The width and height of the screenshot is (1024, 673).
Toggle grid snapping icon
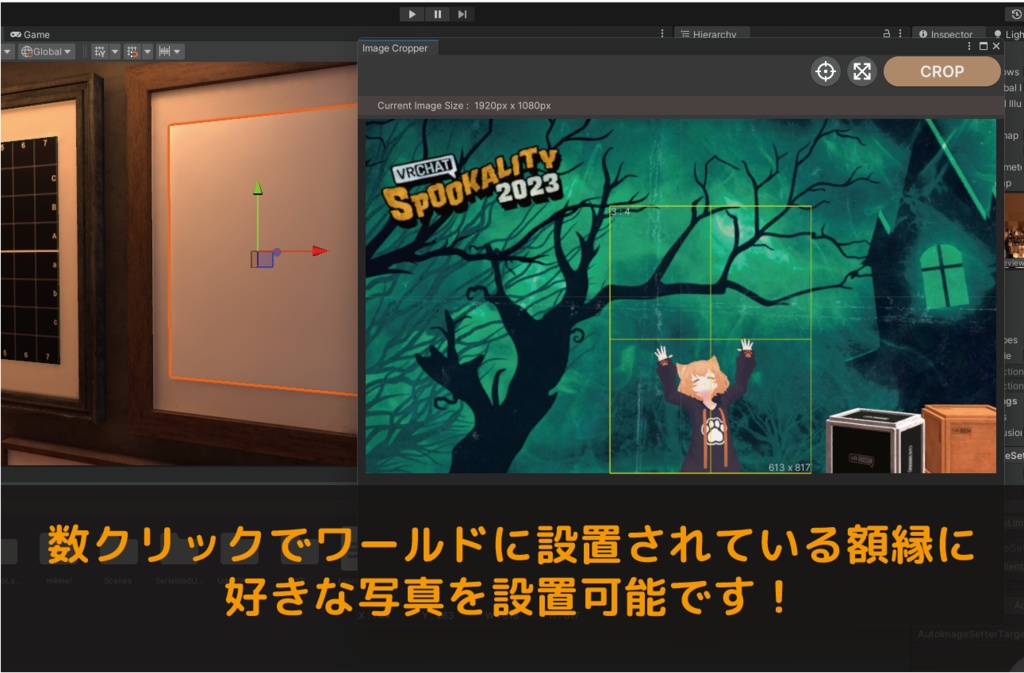(x=133, y=52)
